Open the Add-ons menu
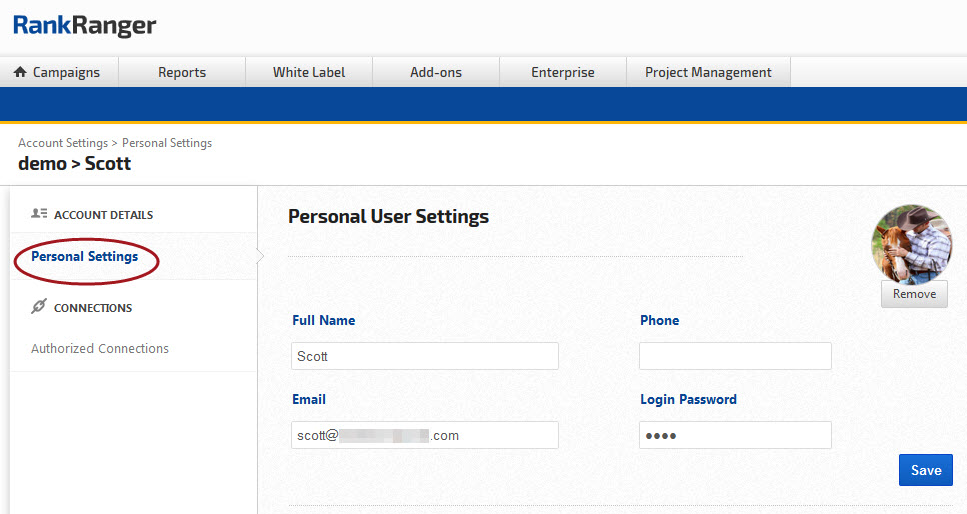Viewport: 967px width, 514px height. point(436,72)
